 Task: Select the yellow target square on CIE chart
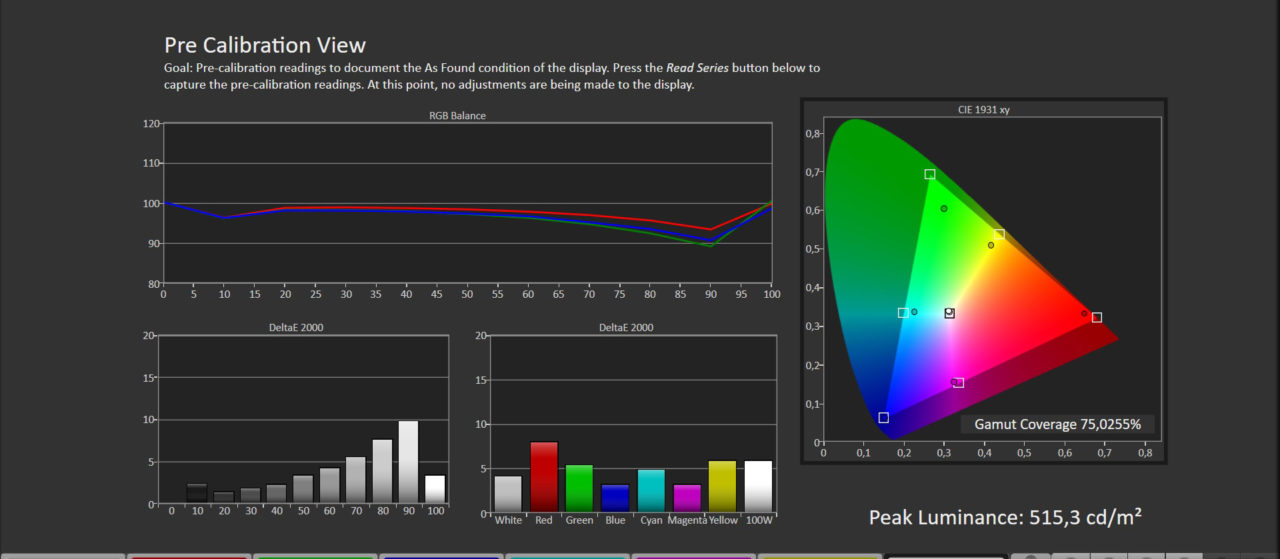point(999,235)
